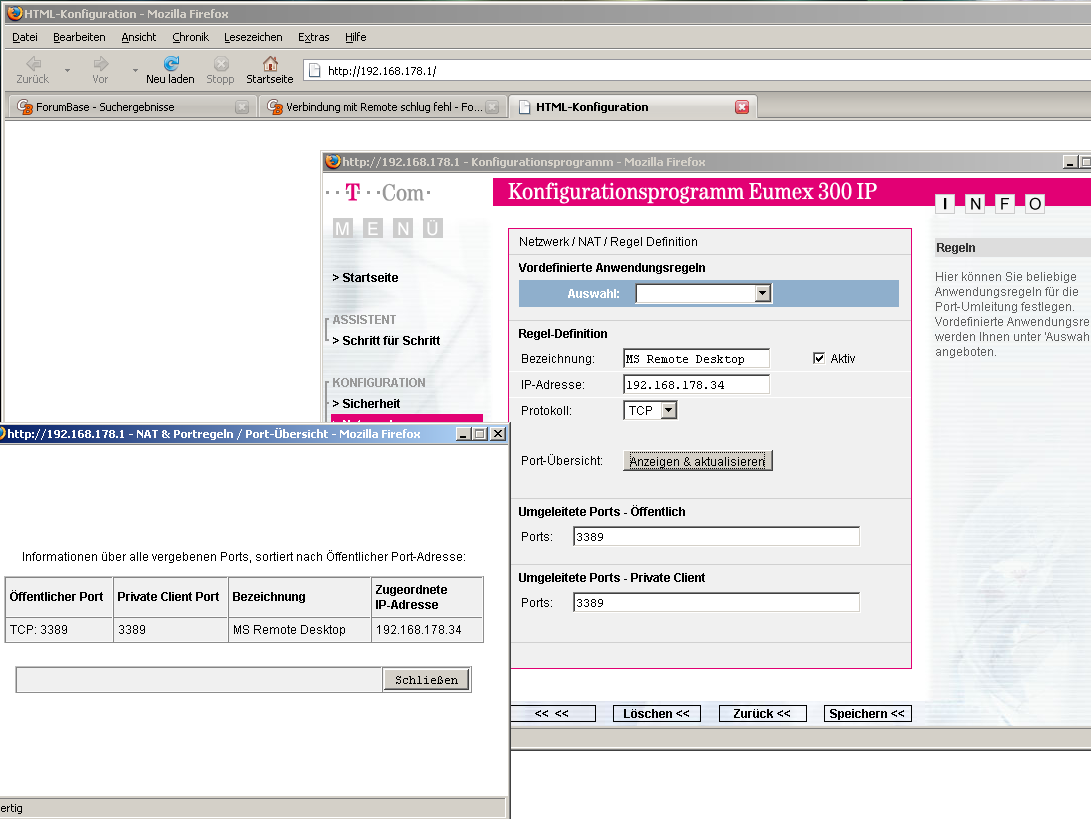The image size is (1091, 819).
Task: Switch to the HTML-Konfiguration tab
Action: [633, 107]
